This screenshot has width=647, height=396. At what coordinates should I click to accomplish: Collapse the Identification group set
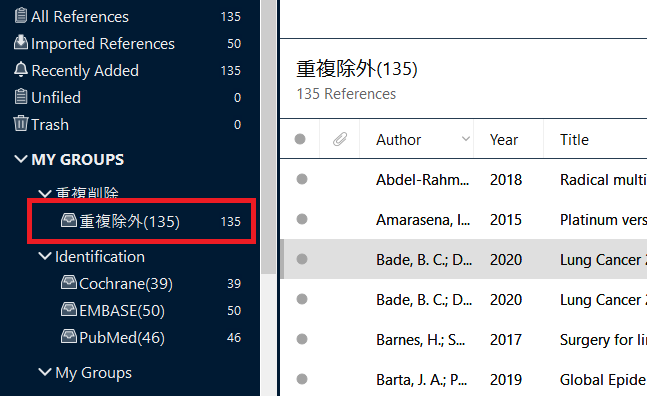[x=45, y=256]
